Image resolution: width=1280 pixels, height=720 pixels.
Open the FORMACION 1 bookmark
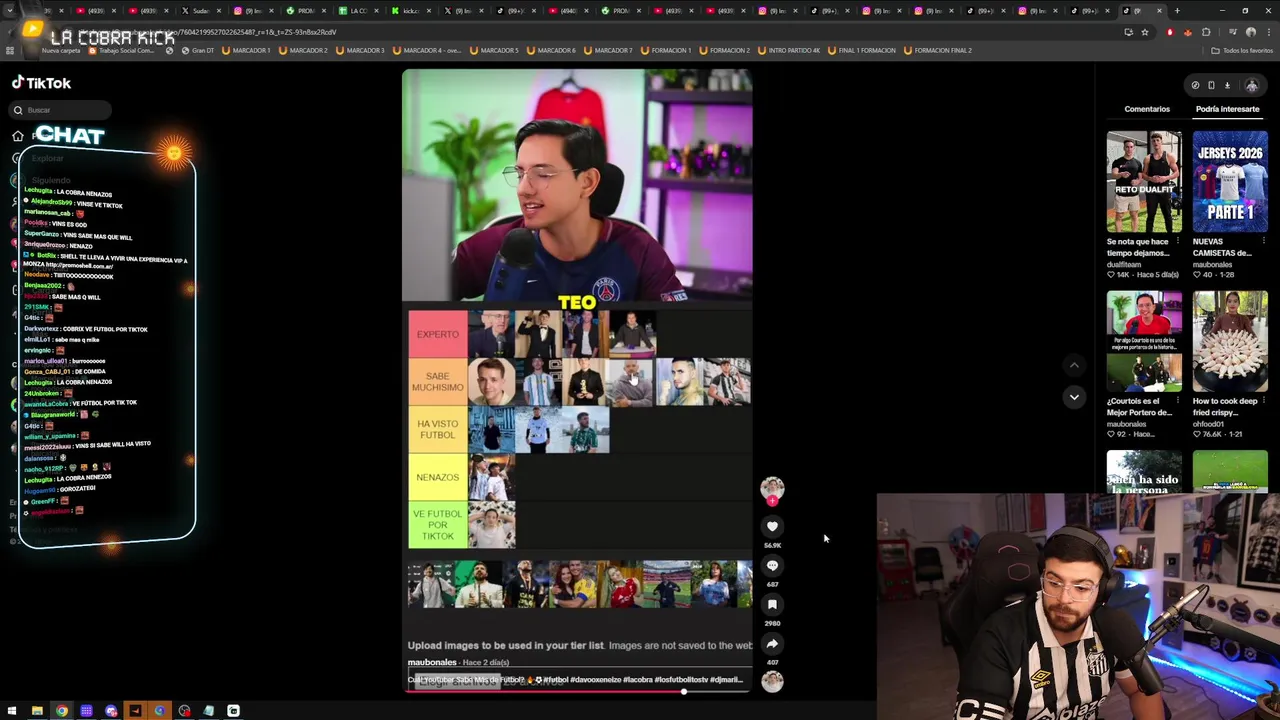(666, 50)
